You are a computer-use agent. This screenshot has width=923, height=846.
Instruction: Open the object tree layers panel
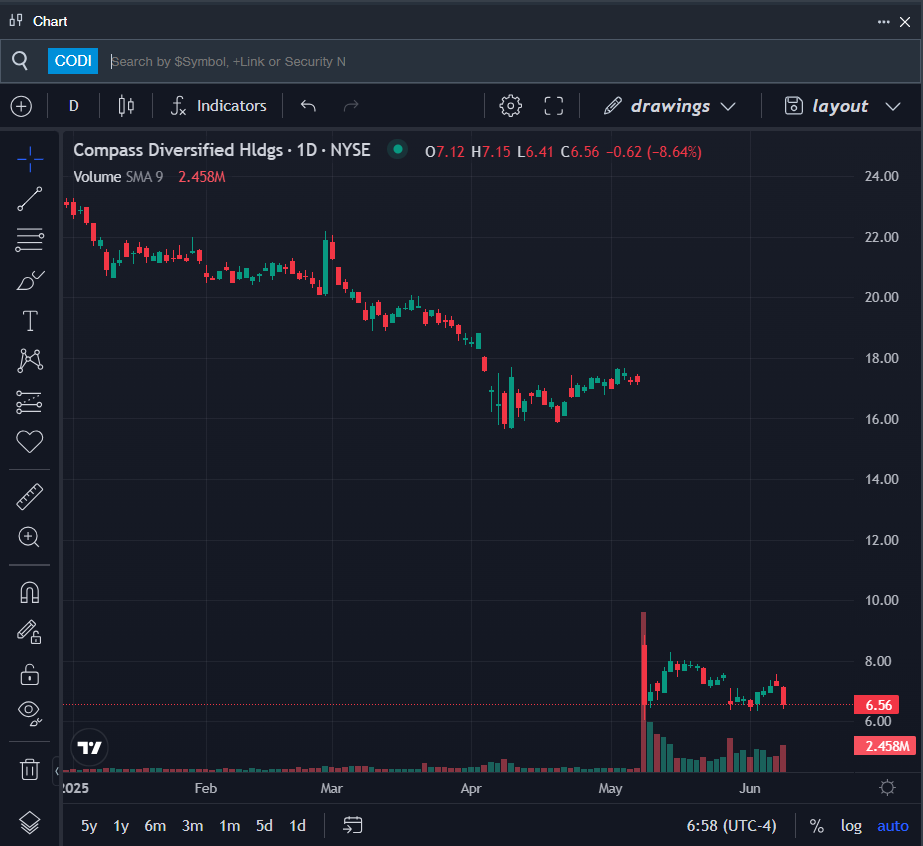[29, 822]
